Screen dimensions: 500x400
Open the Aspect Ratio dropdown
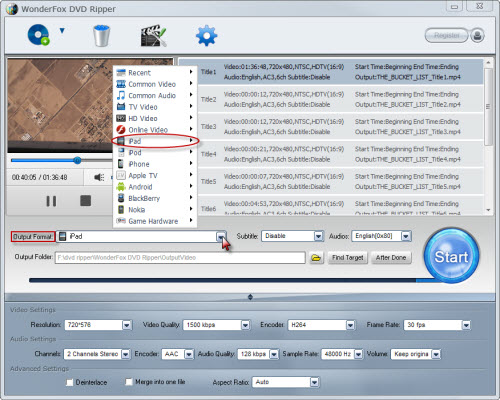tap(286, 382)
